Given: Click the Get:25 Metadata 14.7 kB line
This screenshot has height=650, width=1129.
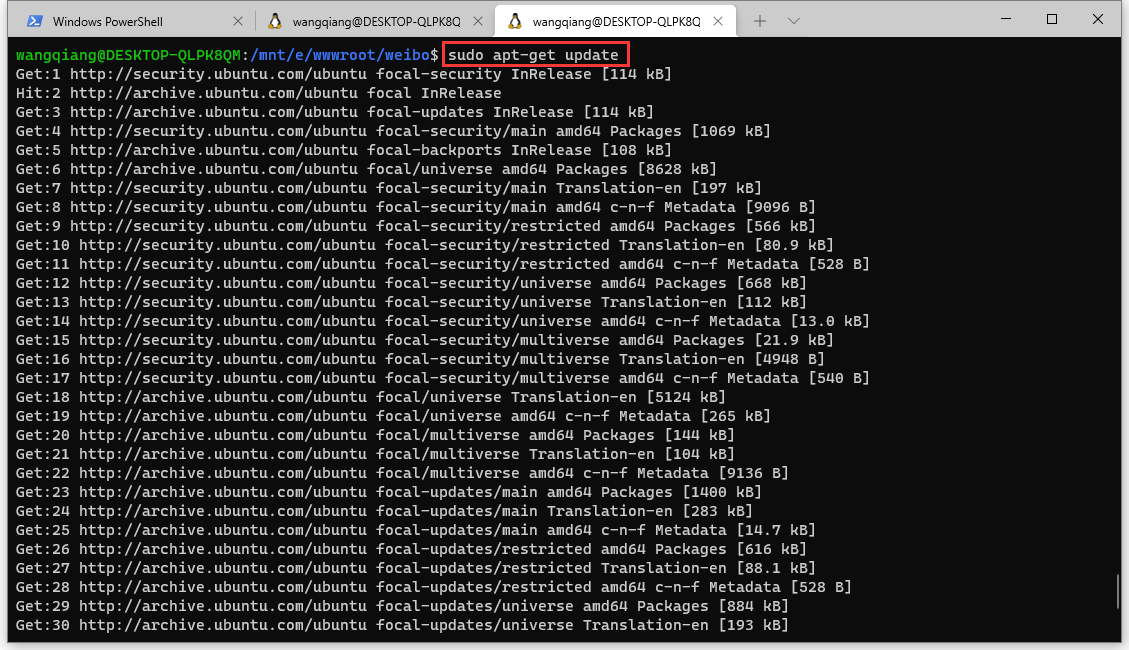Looking at the screenshot, I should click(x=415, y=530).
